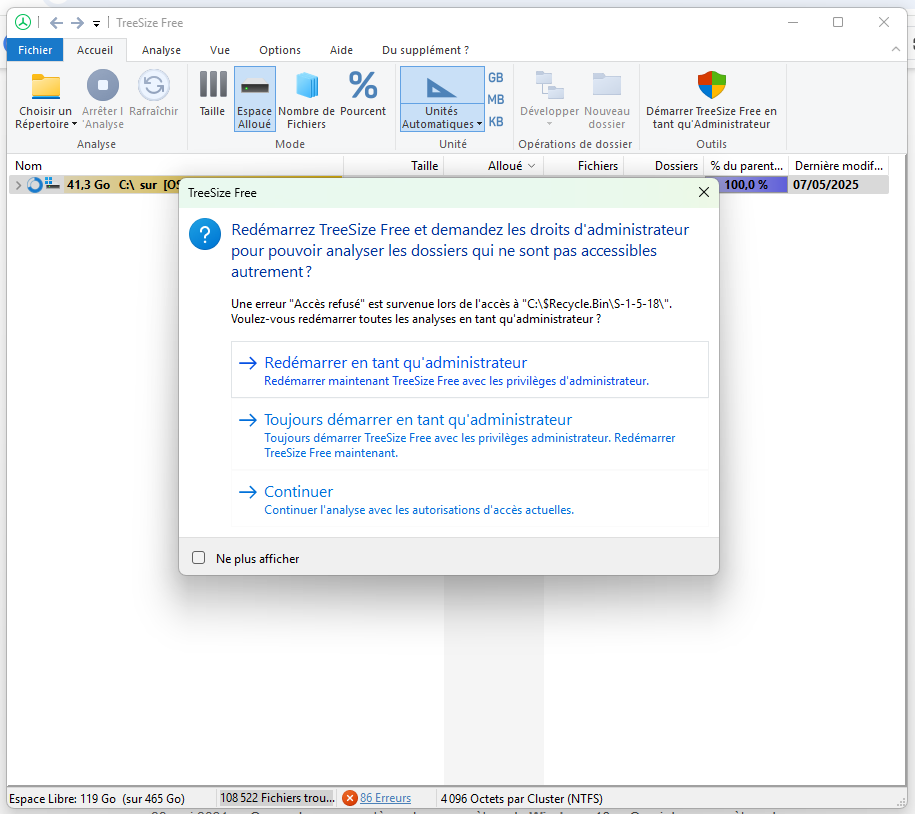Switch to the Options ribbon tab

(x=280, y=50)
